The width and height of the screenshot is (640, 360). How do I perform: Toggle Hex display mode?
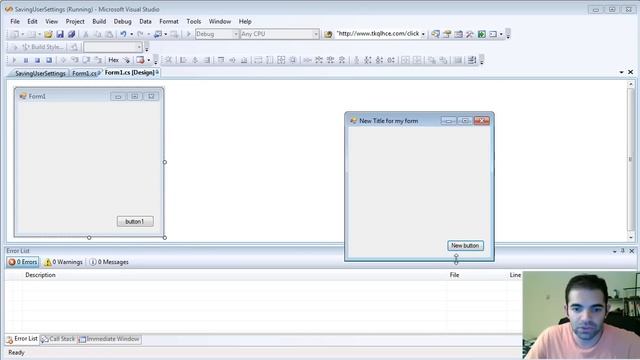[113, 60]
